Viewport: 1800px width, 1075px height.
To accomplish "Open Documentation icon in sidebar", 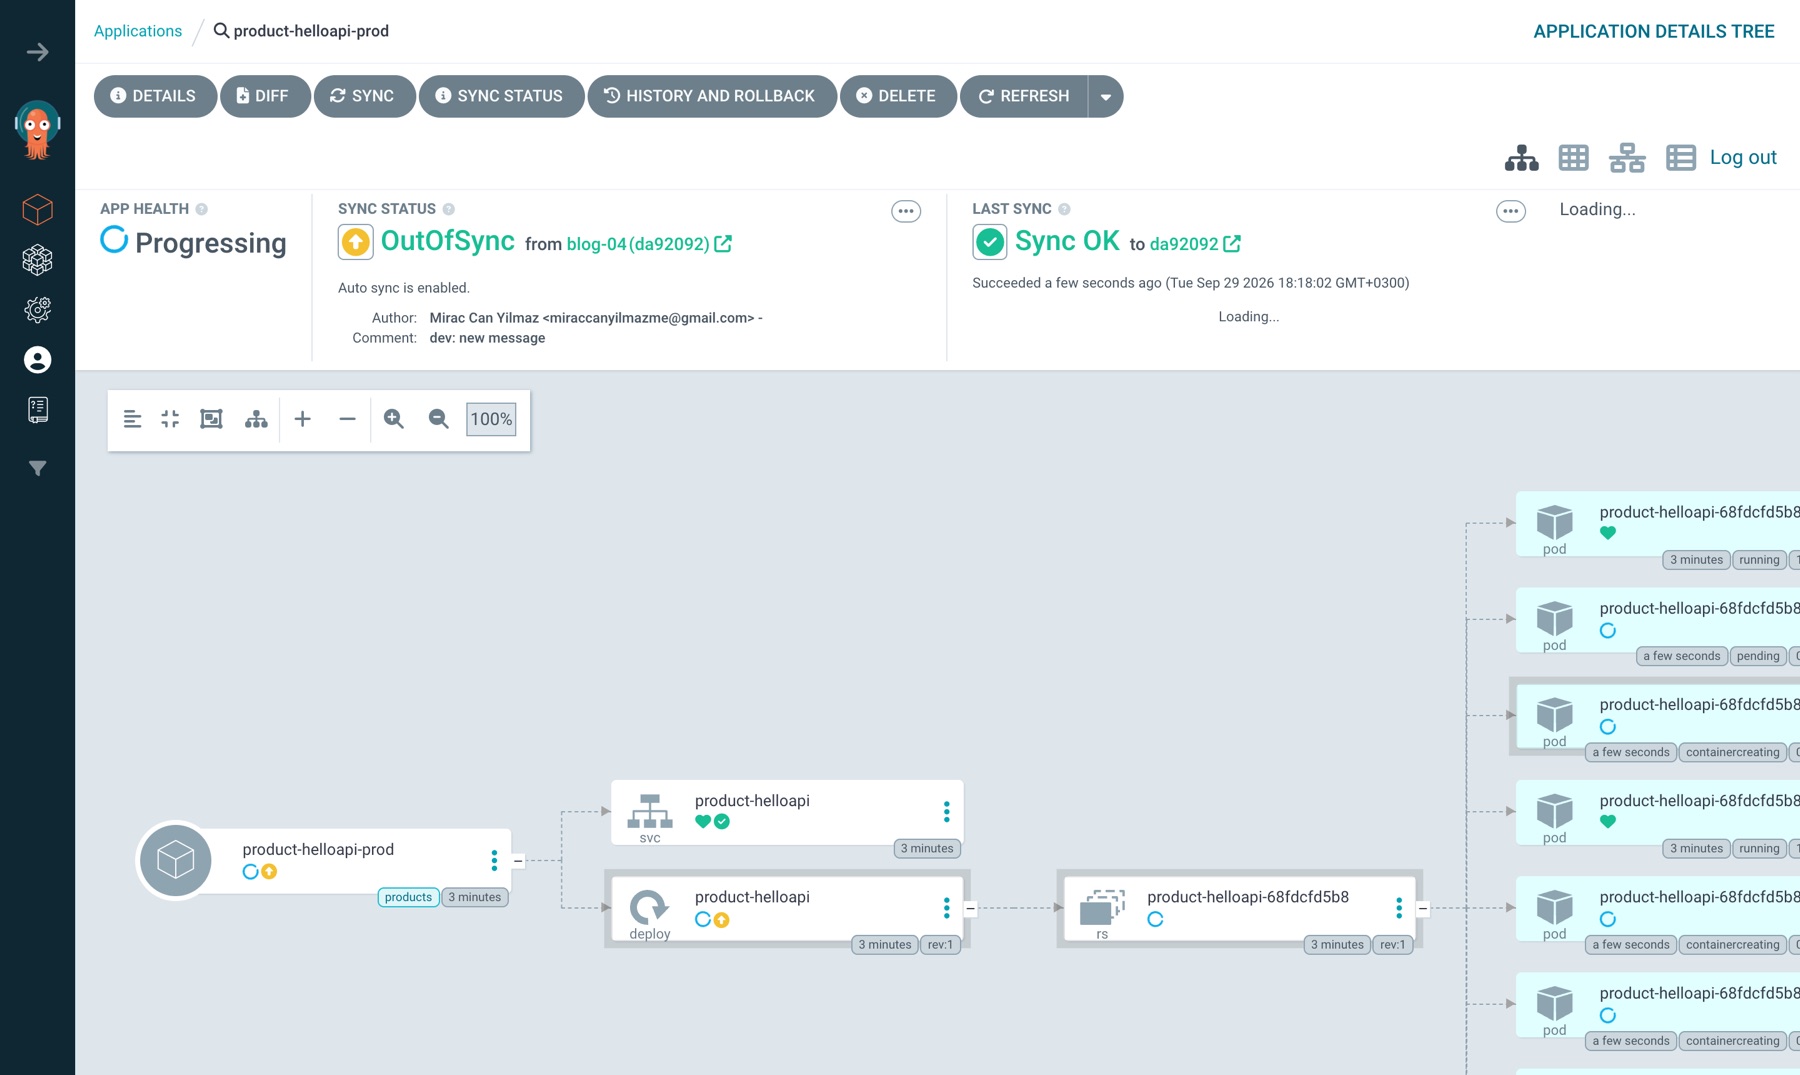I will pos(37,410).
